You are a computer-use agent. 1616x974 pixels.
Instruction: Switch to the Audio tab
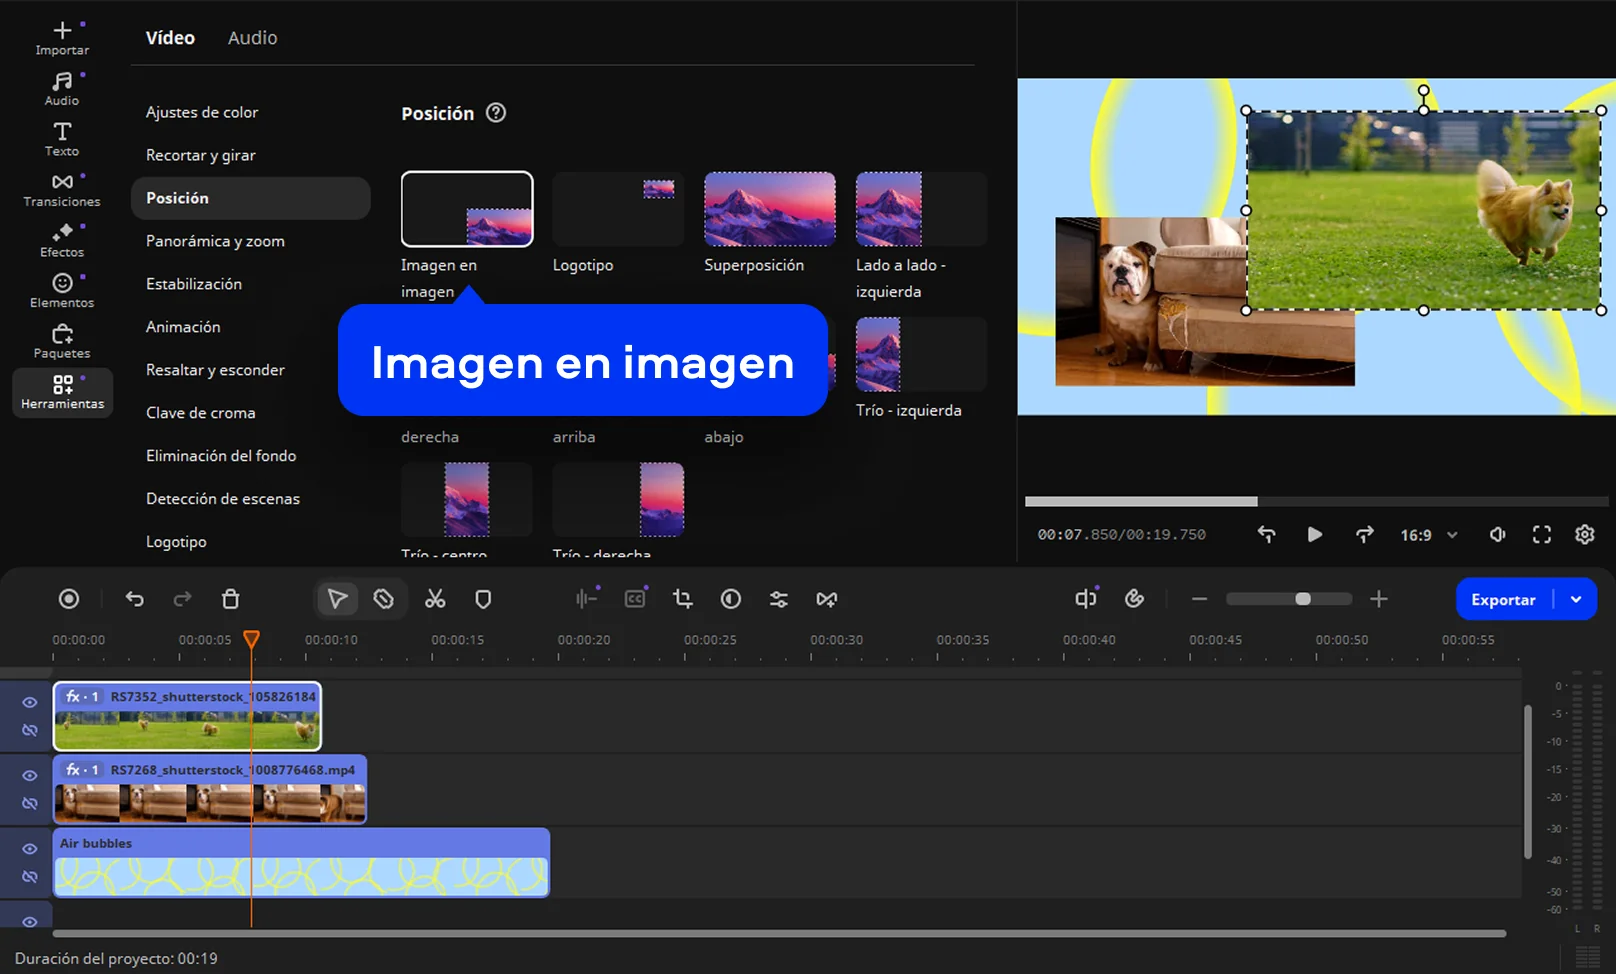tap(252, 38)
